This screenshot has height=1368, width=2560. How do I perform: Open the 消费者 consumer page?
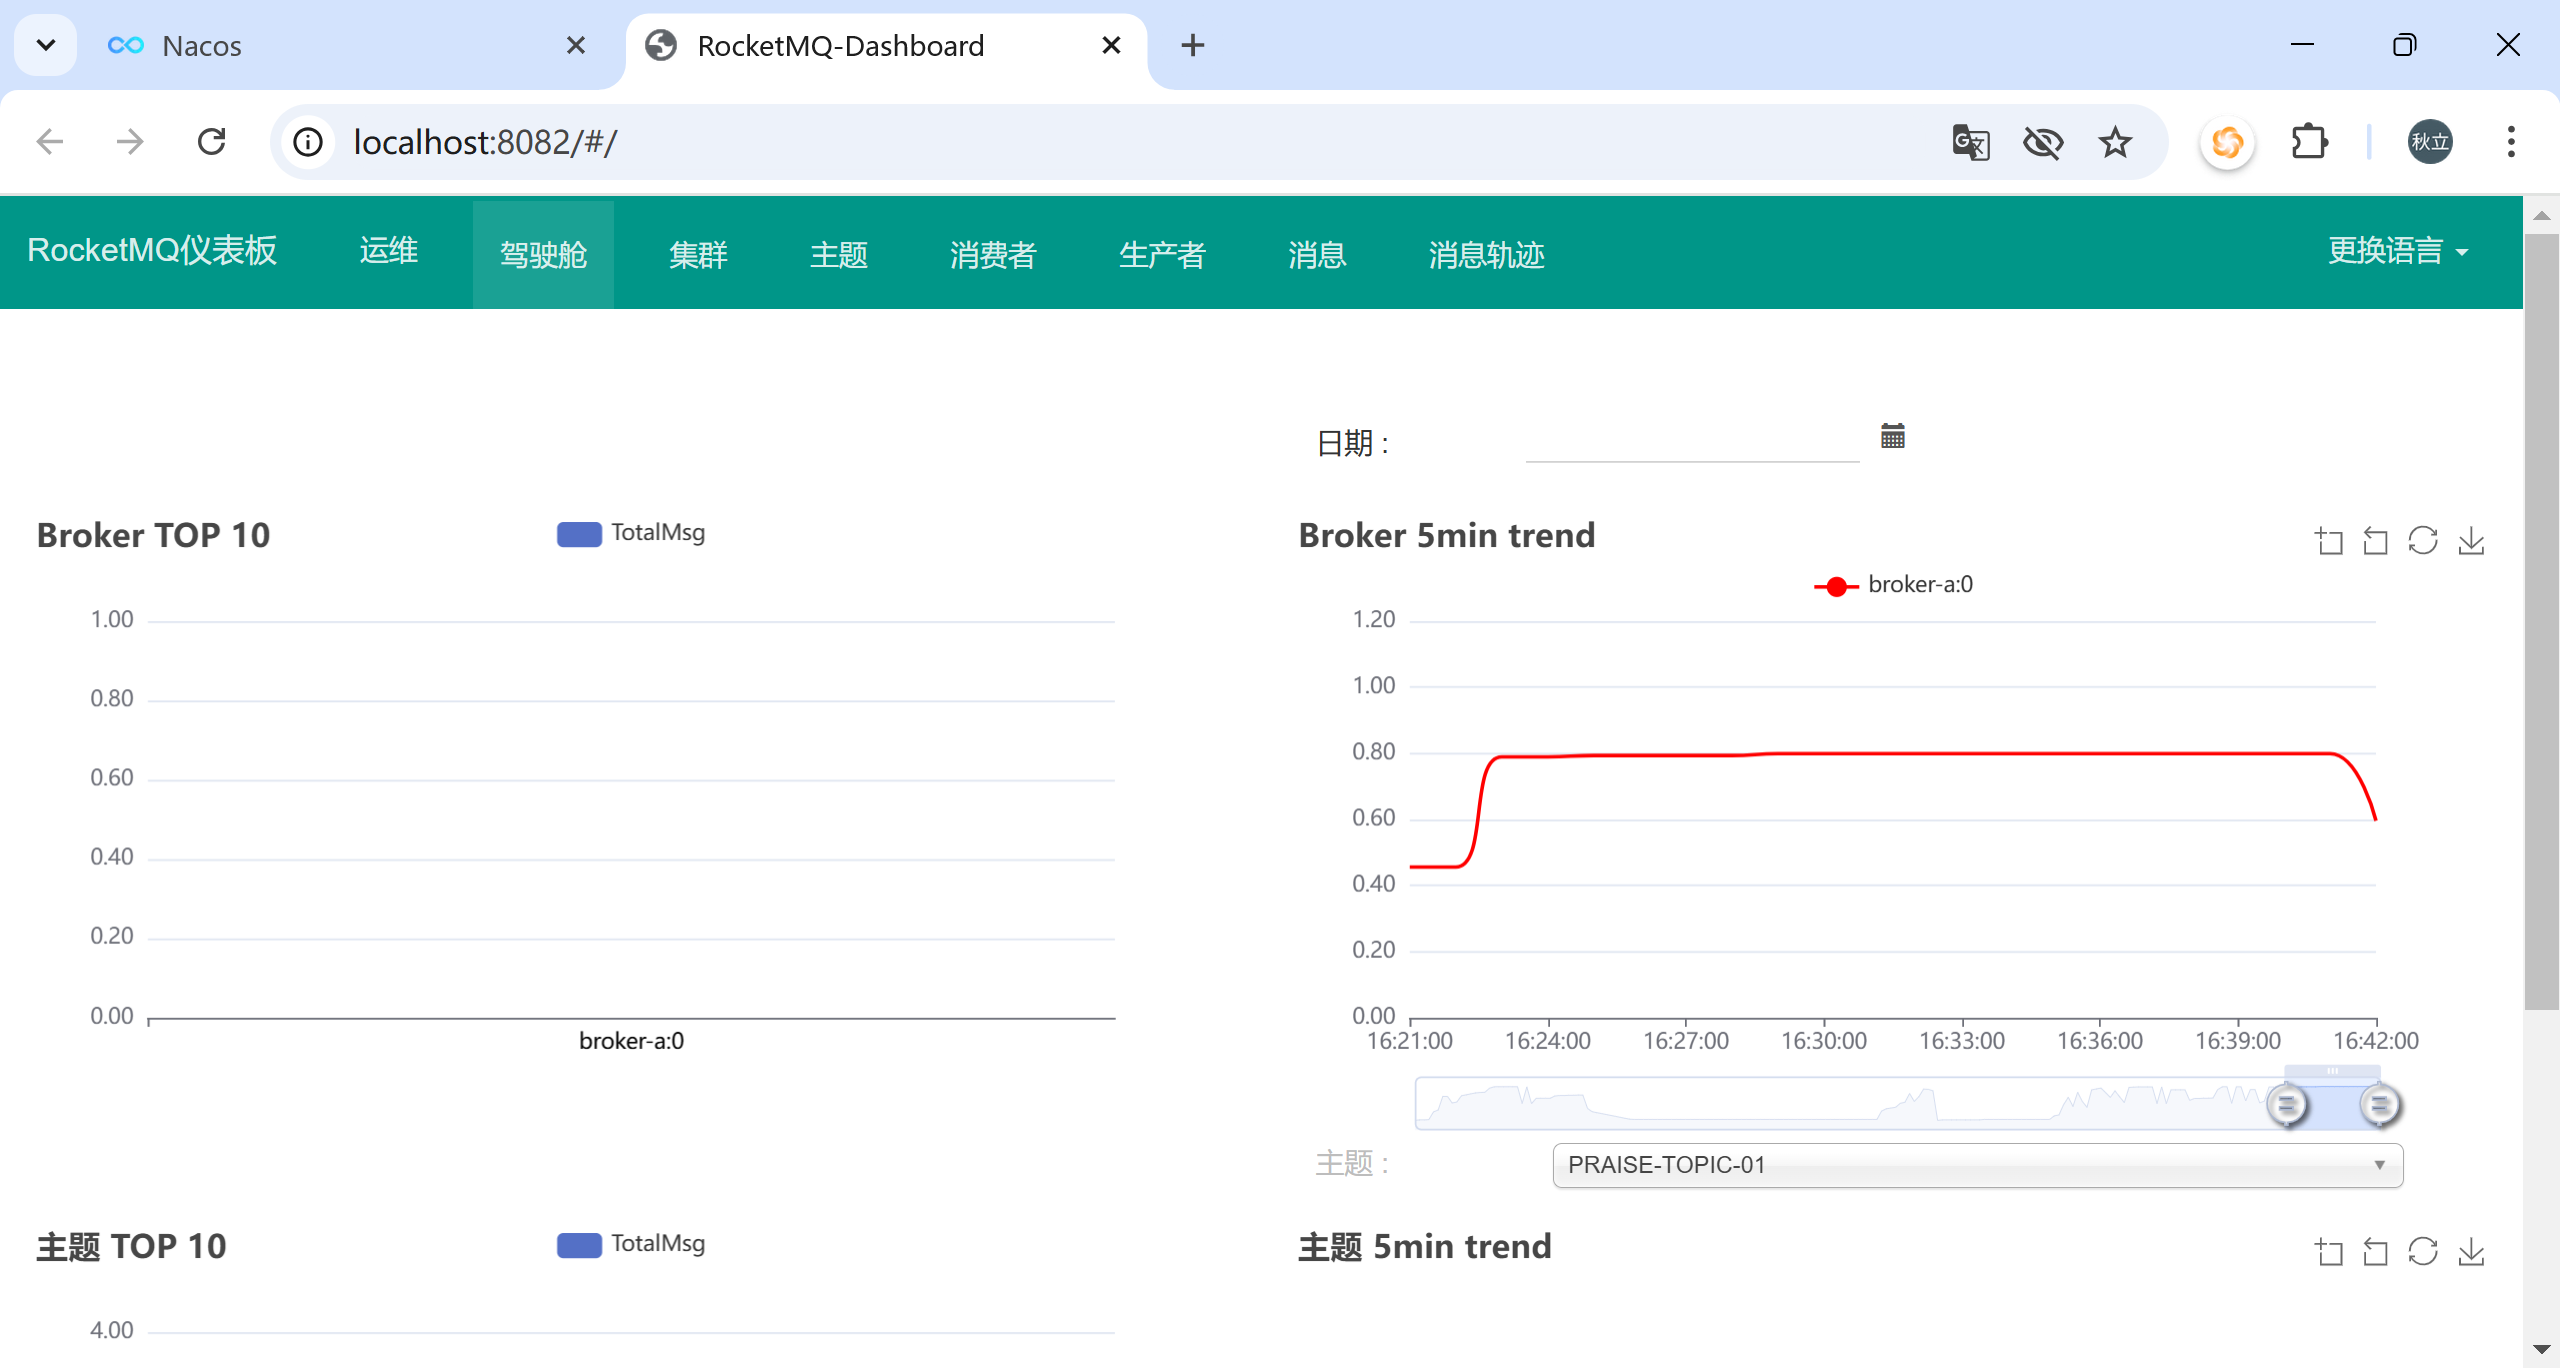(992, 255)
